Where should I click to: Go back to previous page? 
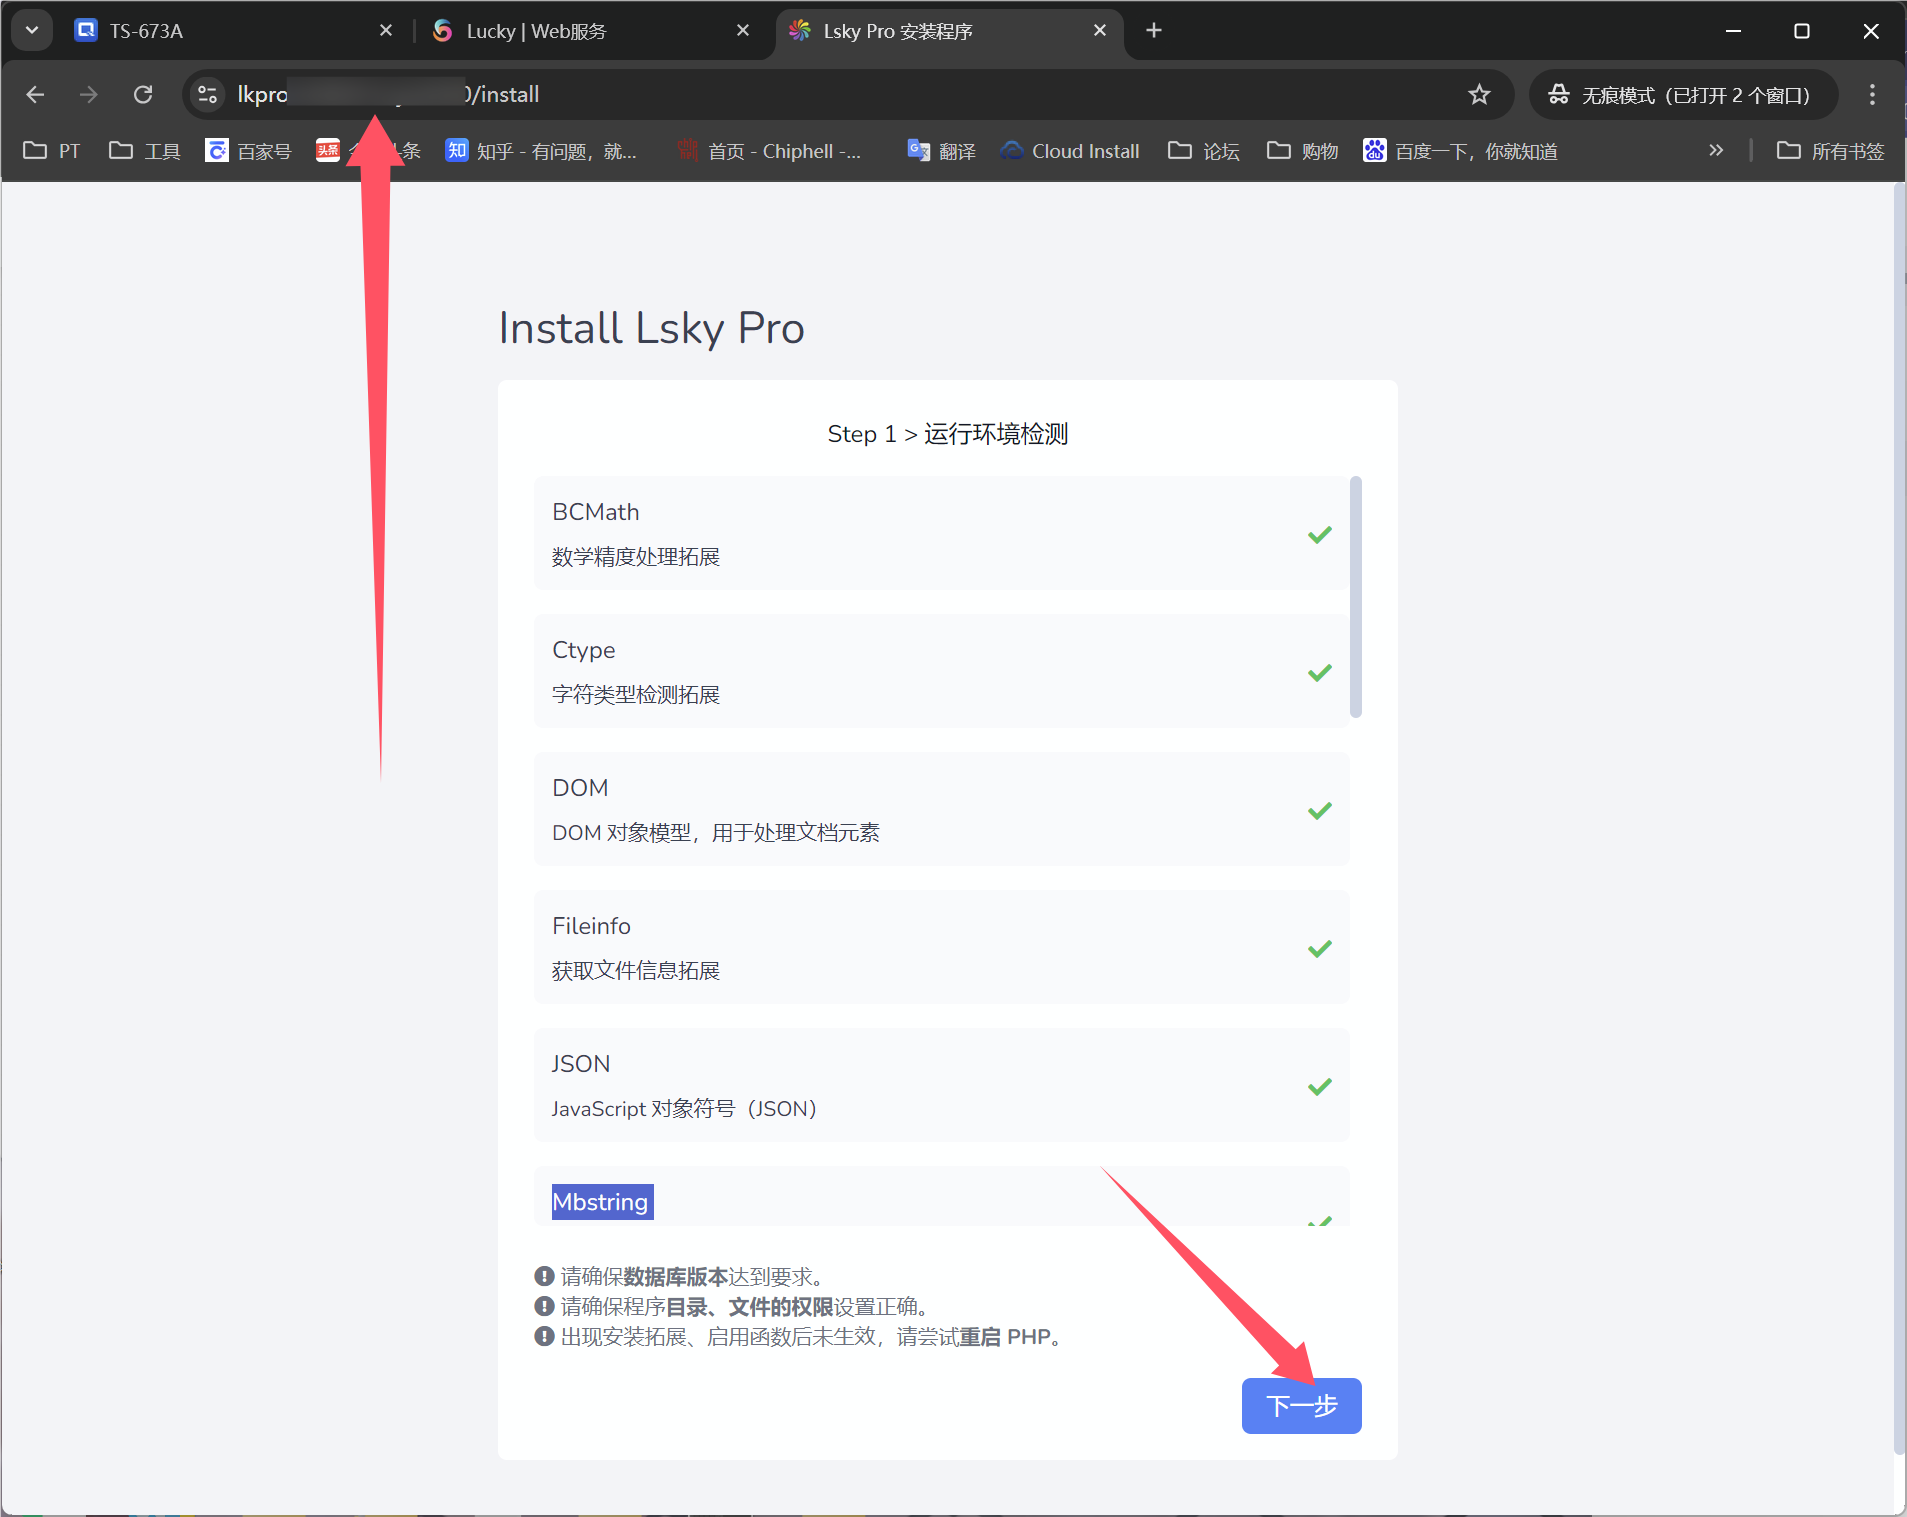35,94
